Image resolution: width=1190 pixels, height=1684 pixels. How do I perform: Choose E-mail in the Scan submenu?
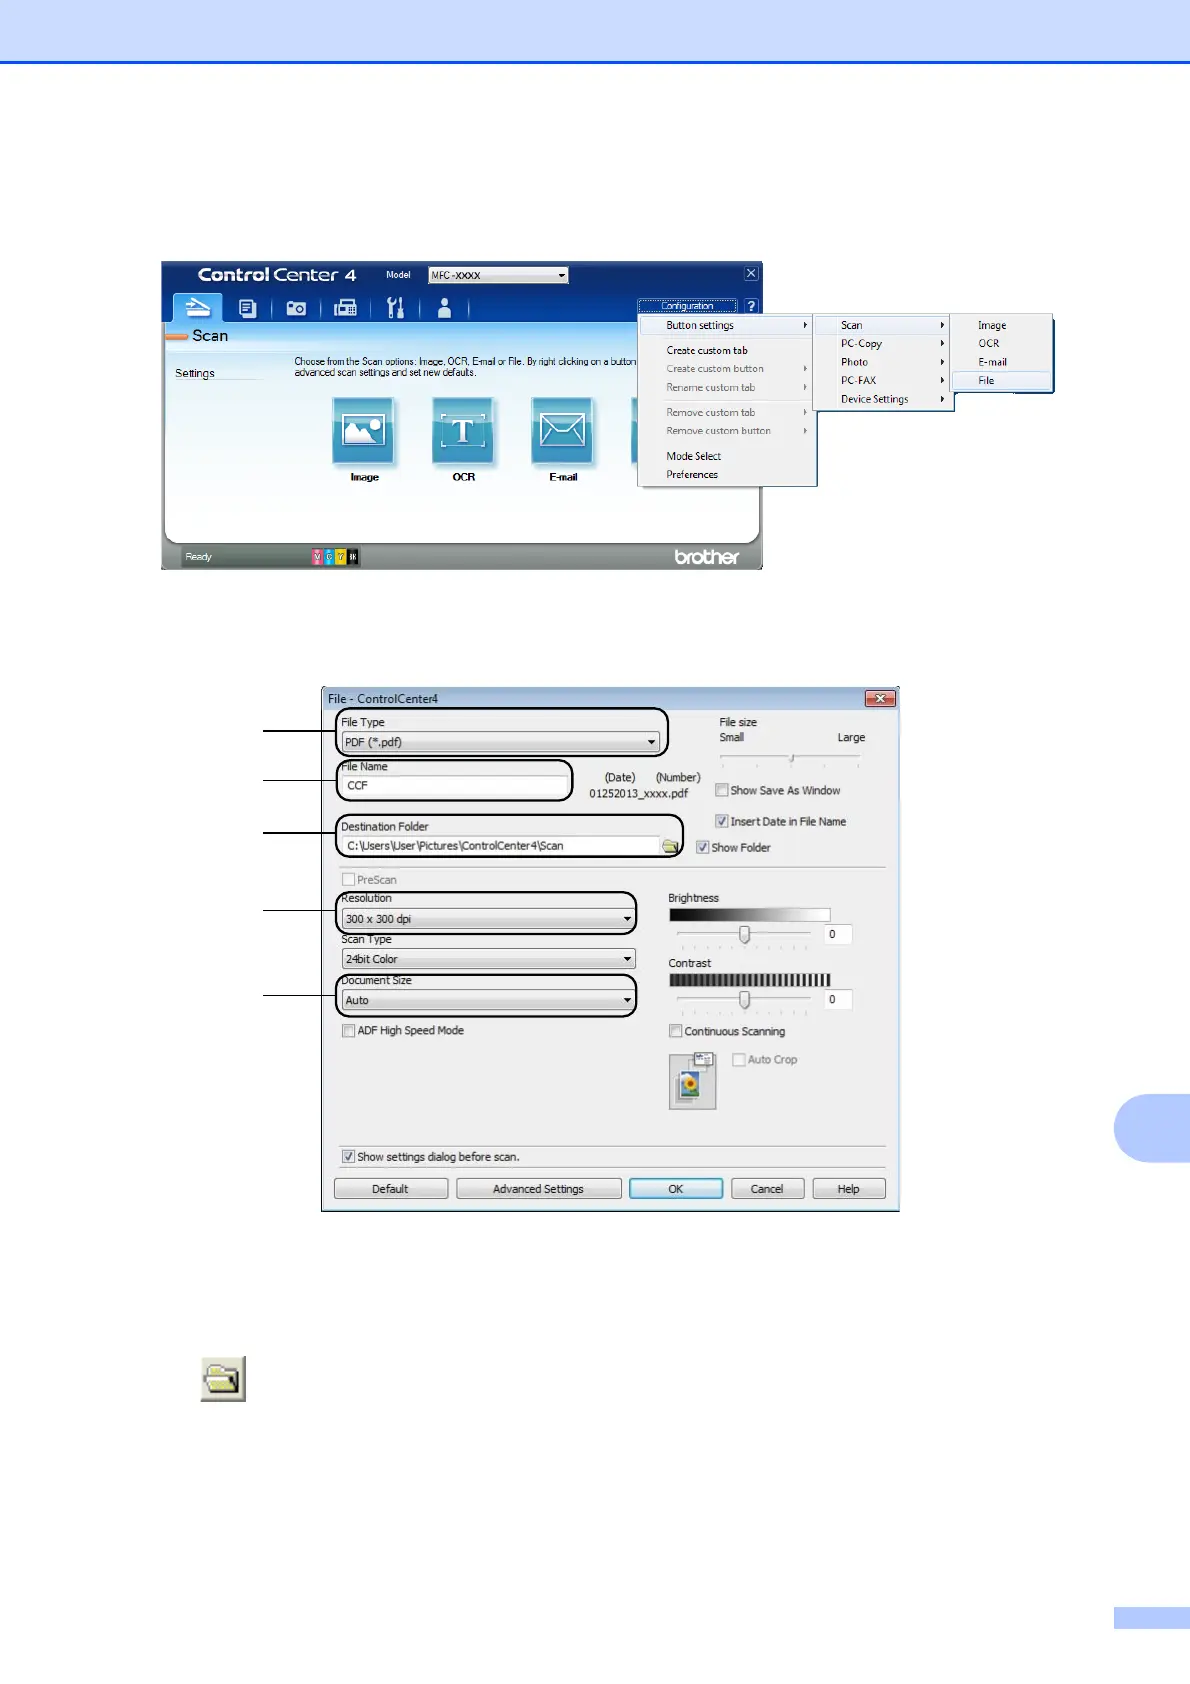tap(1001, 362)
